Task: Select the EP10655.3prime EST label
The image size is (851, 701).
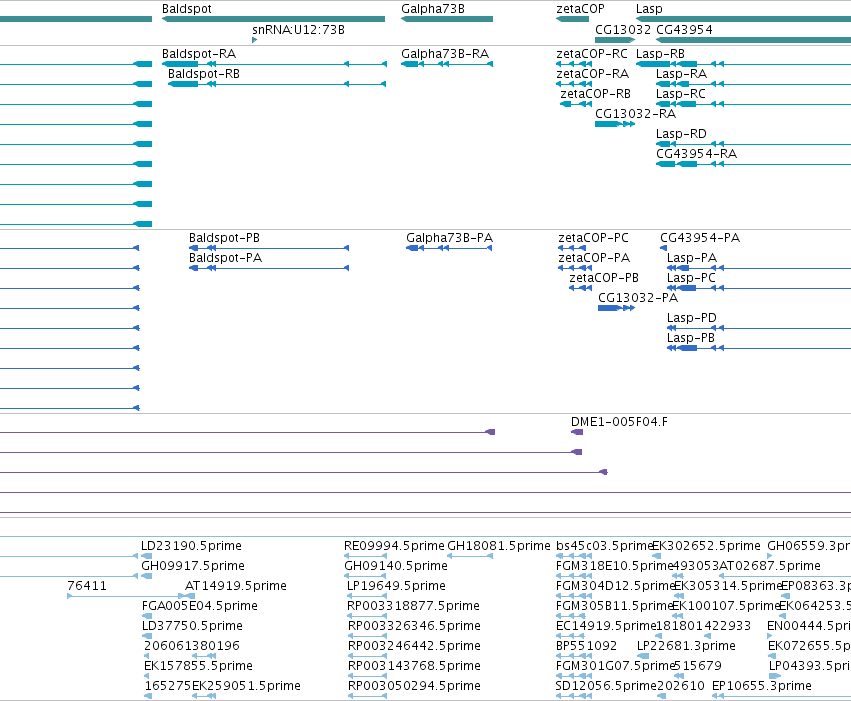Action: tap(762, 686)
